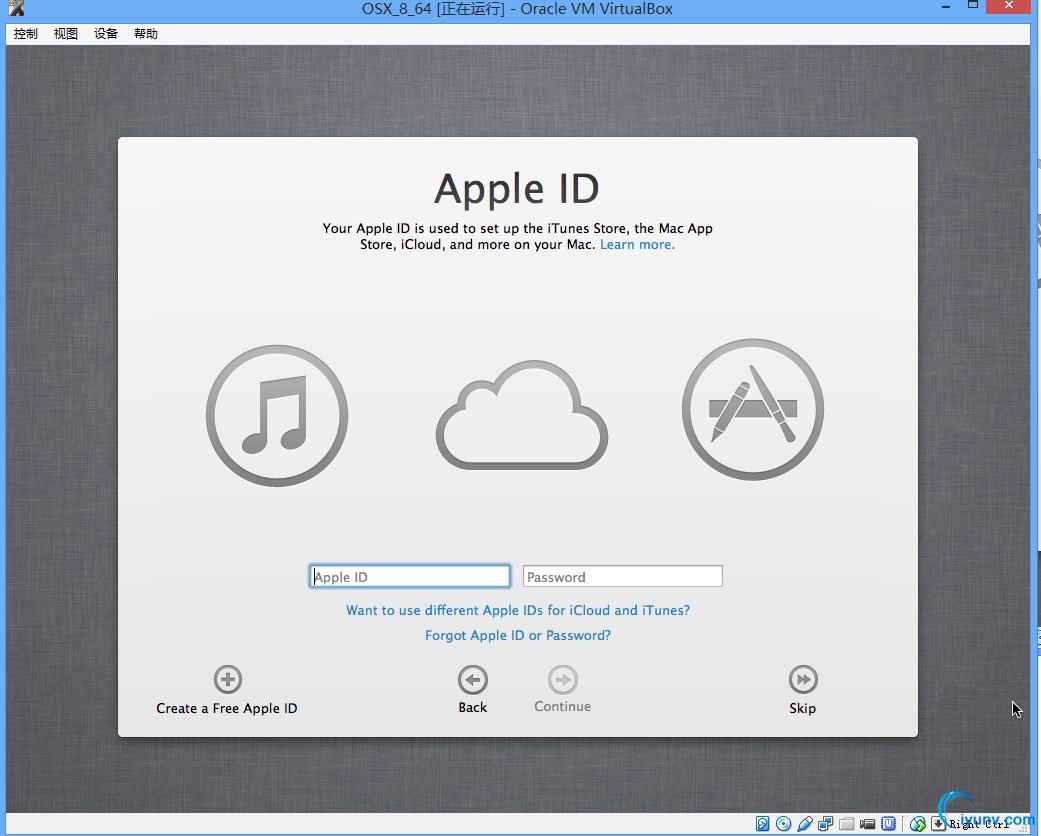Click the iCloud cloud icon
The image size is (1041, 836).
click(x=521, y=417)
